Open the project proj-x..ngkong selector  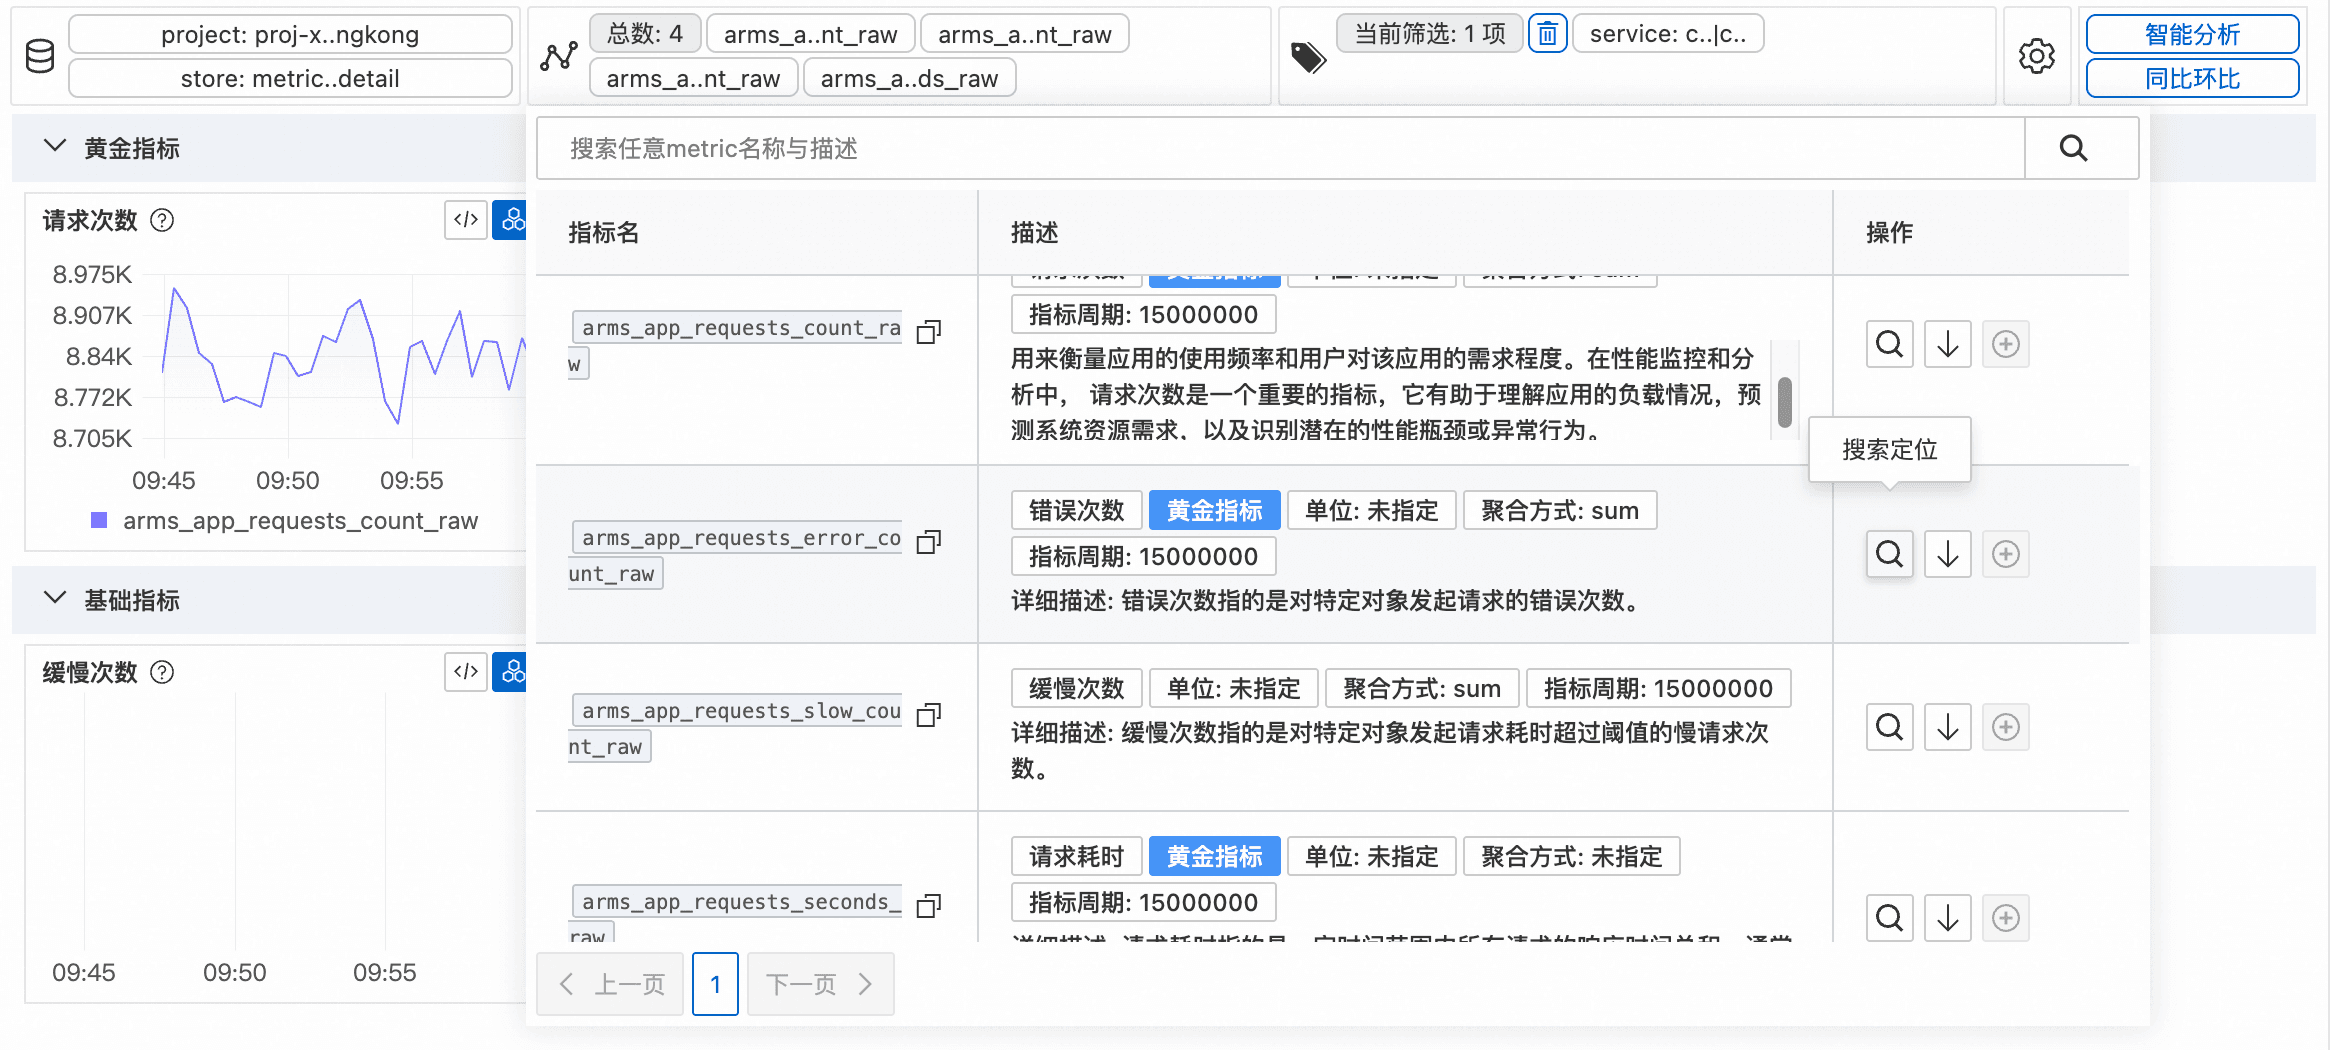coord(290,35)
